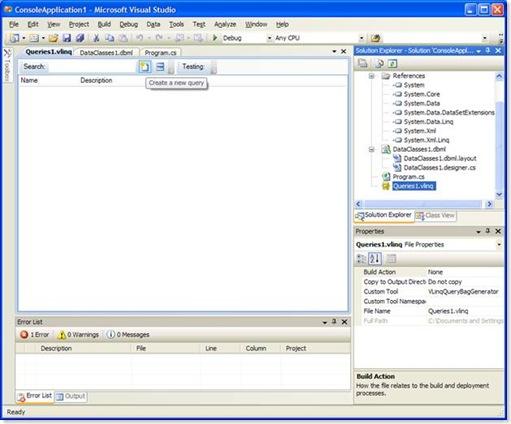Click the Navigate Backward toolbar icon
Viewport: 511px width, 424px height.
pos(179,38)
